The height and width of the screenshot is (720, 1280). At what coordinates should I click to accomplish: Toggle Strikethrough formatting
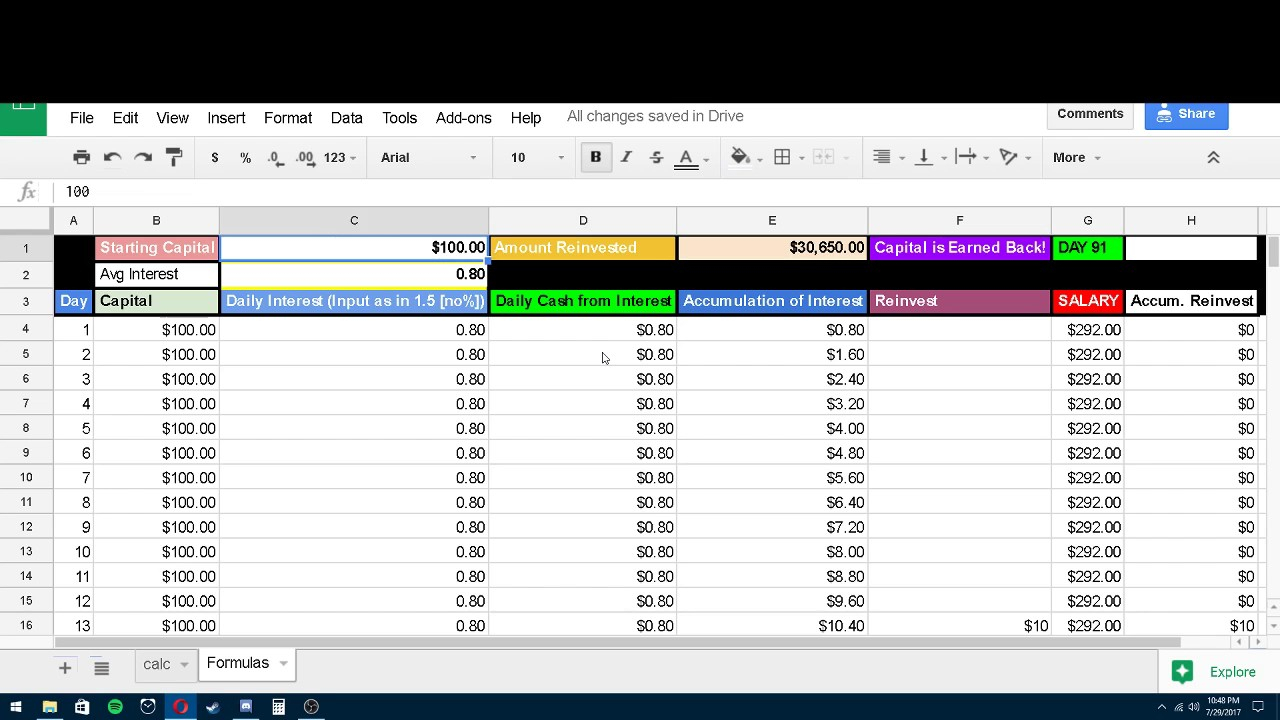click(656, 157)
